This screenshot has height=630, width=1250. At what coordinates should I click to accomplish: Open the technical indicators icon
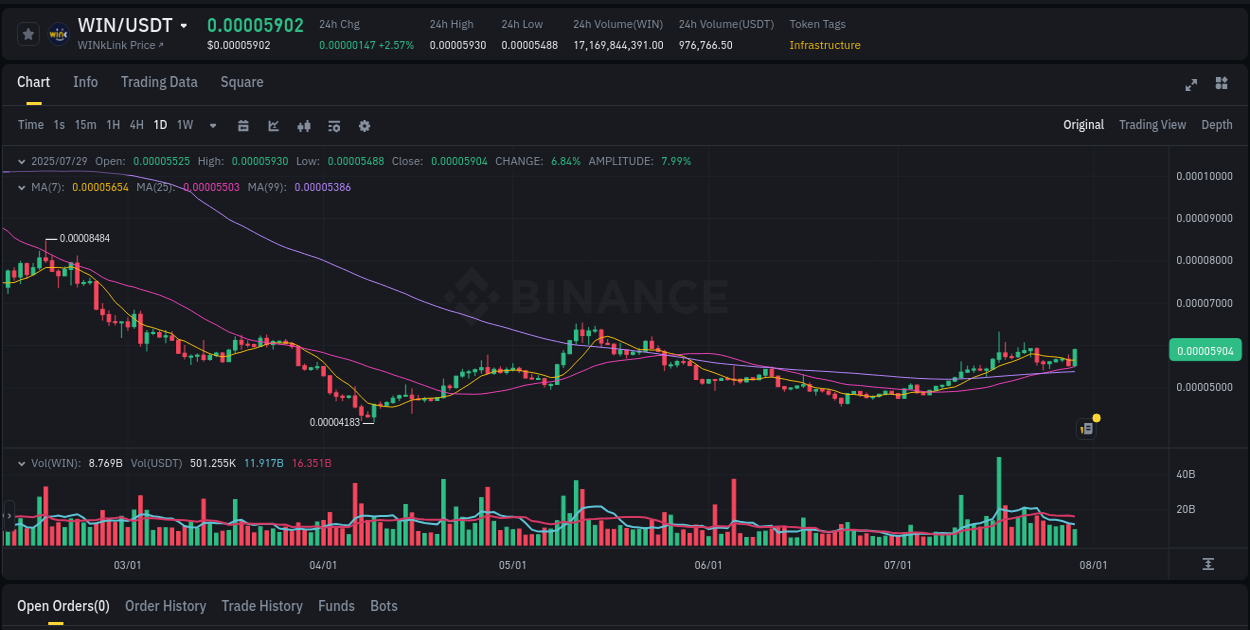[x=334, y=126]
